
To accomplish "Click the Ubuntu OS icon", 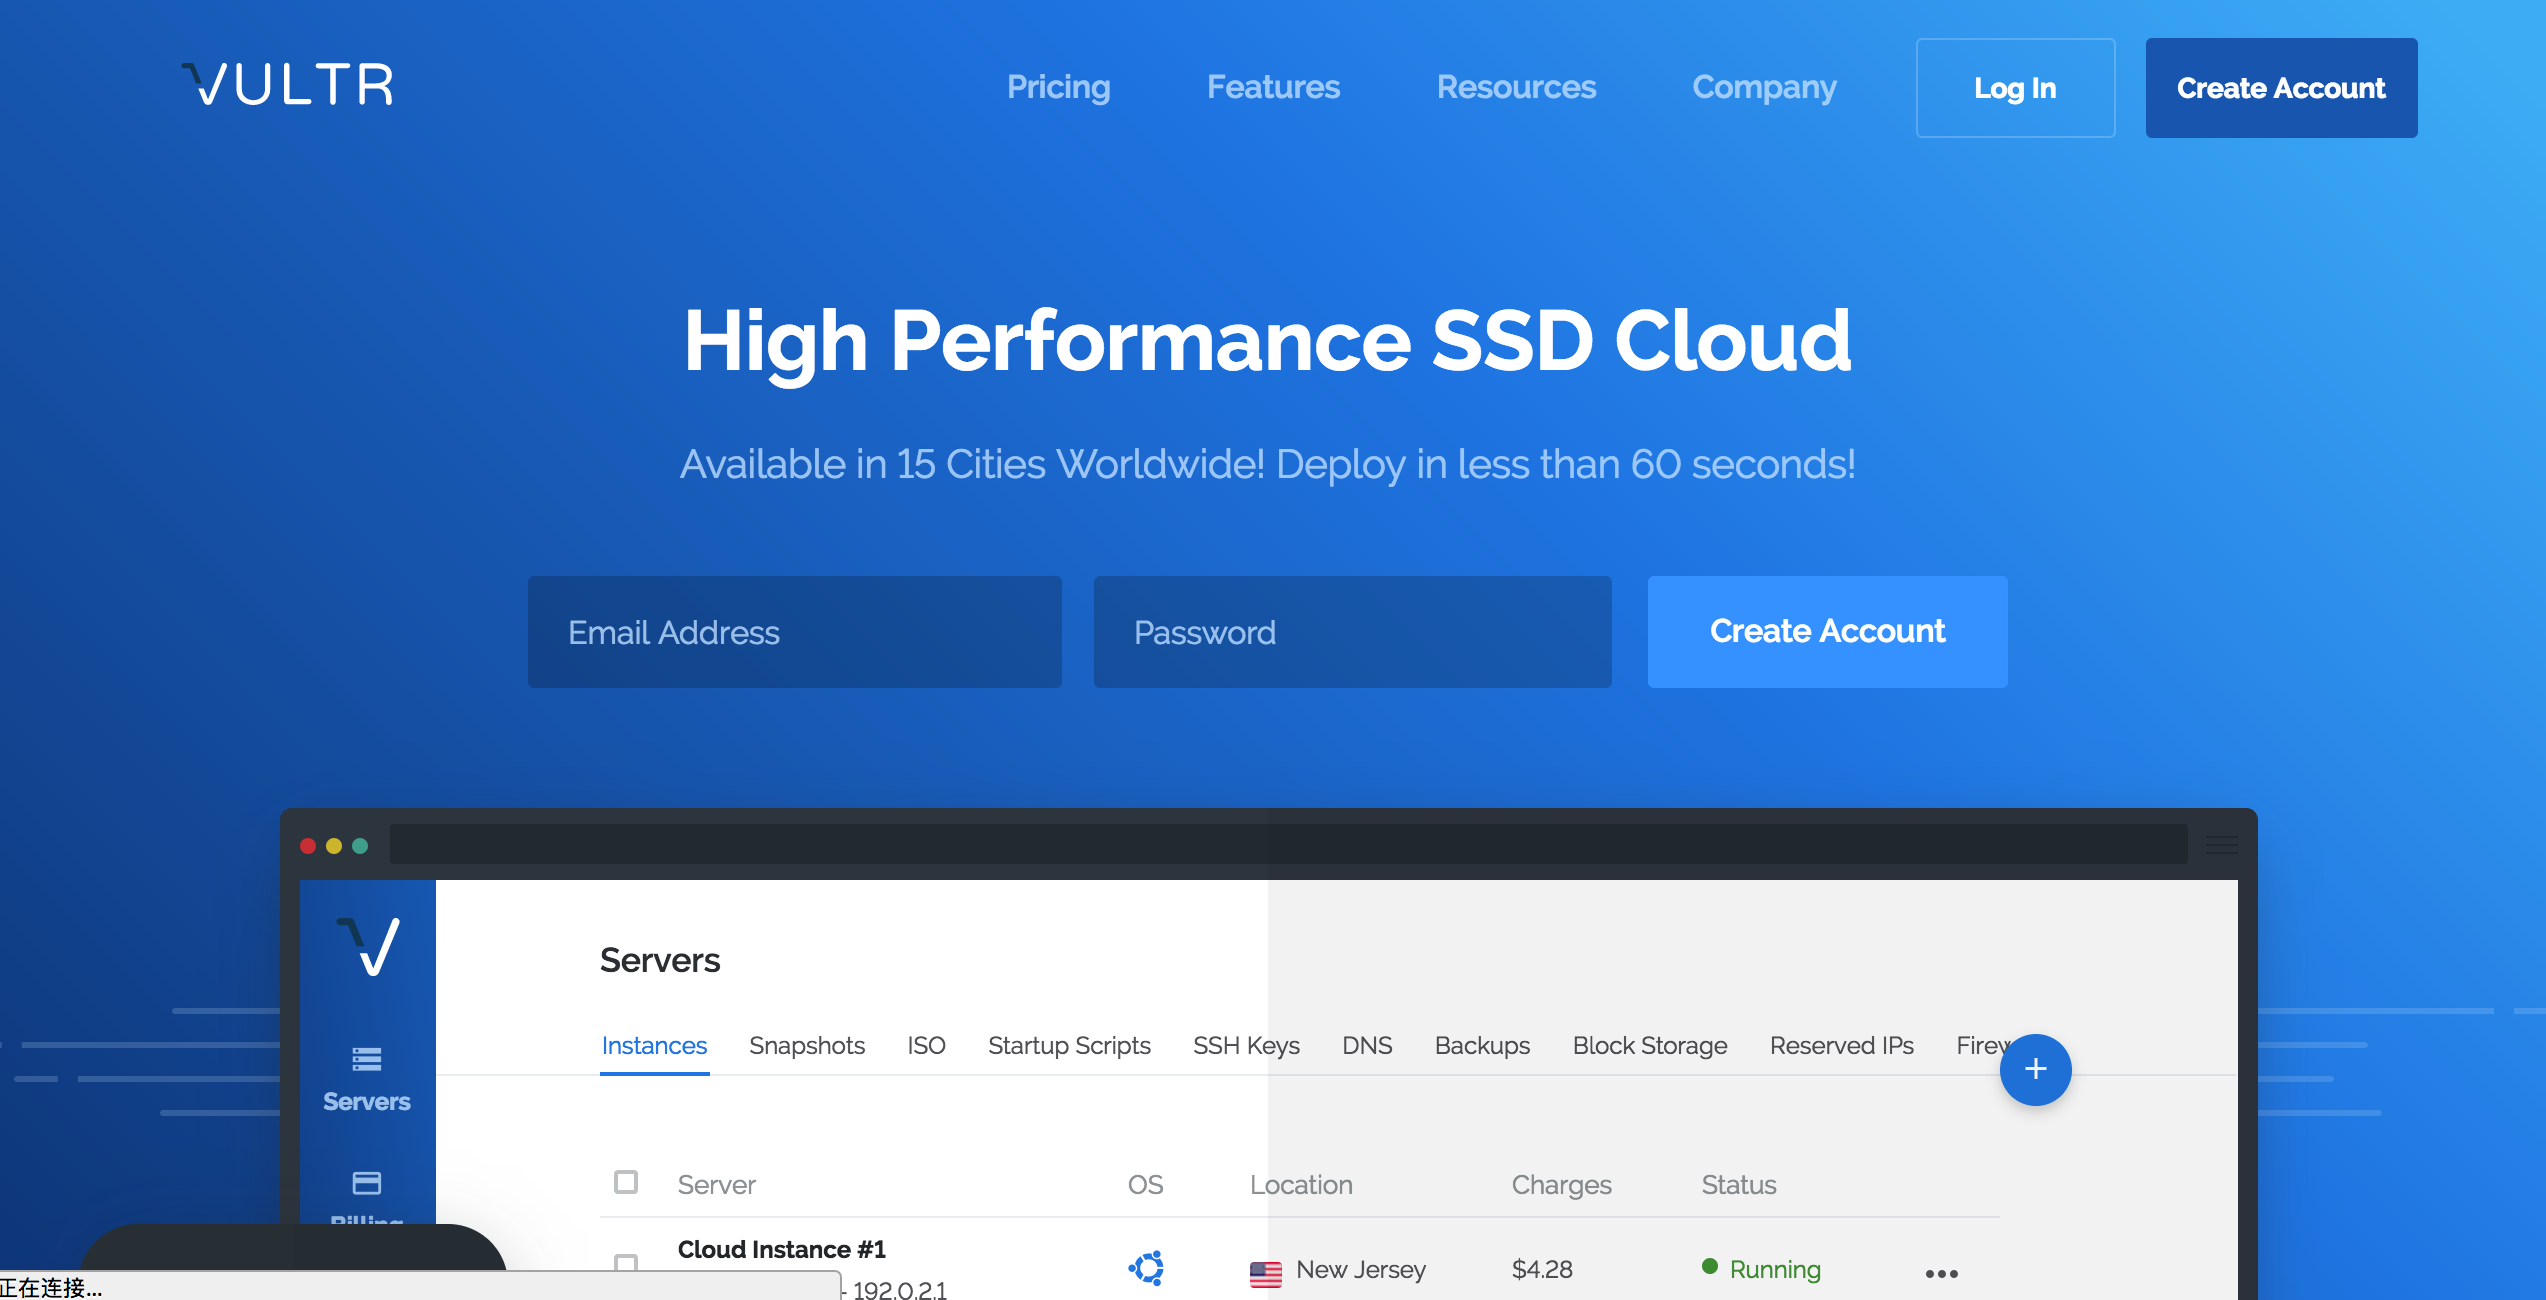I will pyautogui.click(x=1146, y=1268).
